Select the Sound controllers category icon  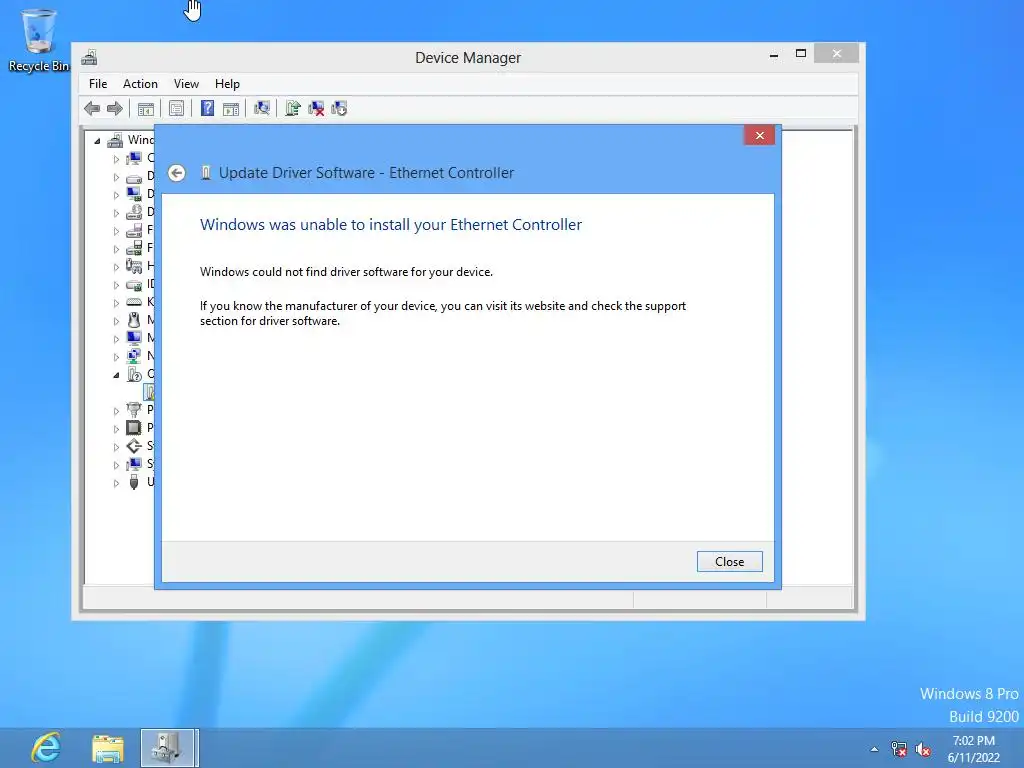pos(134,446)
